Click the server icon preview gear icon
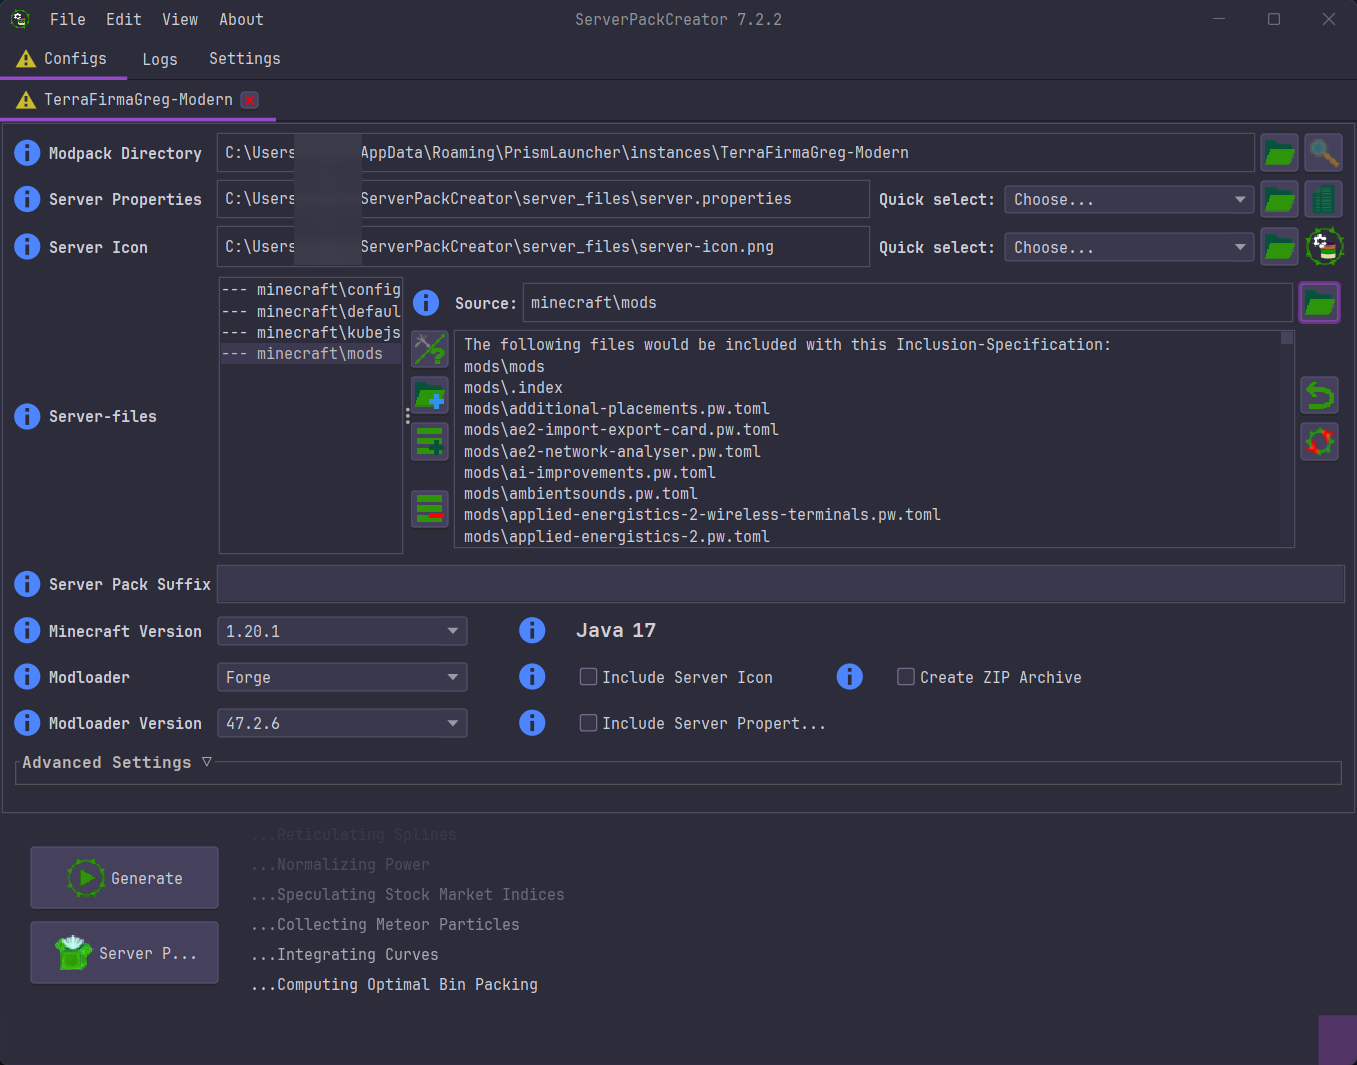 [x=1323, y=247]
